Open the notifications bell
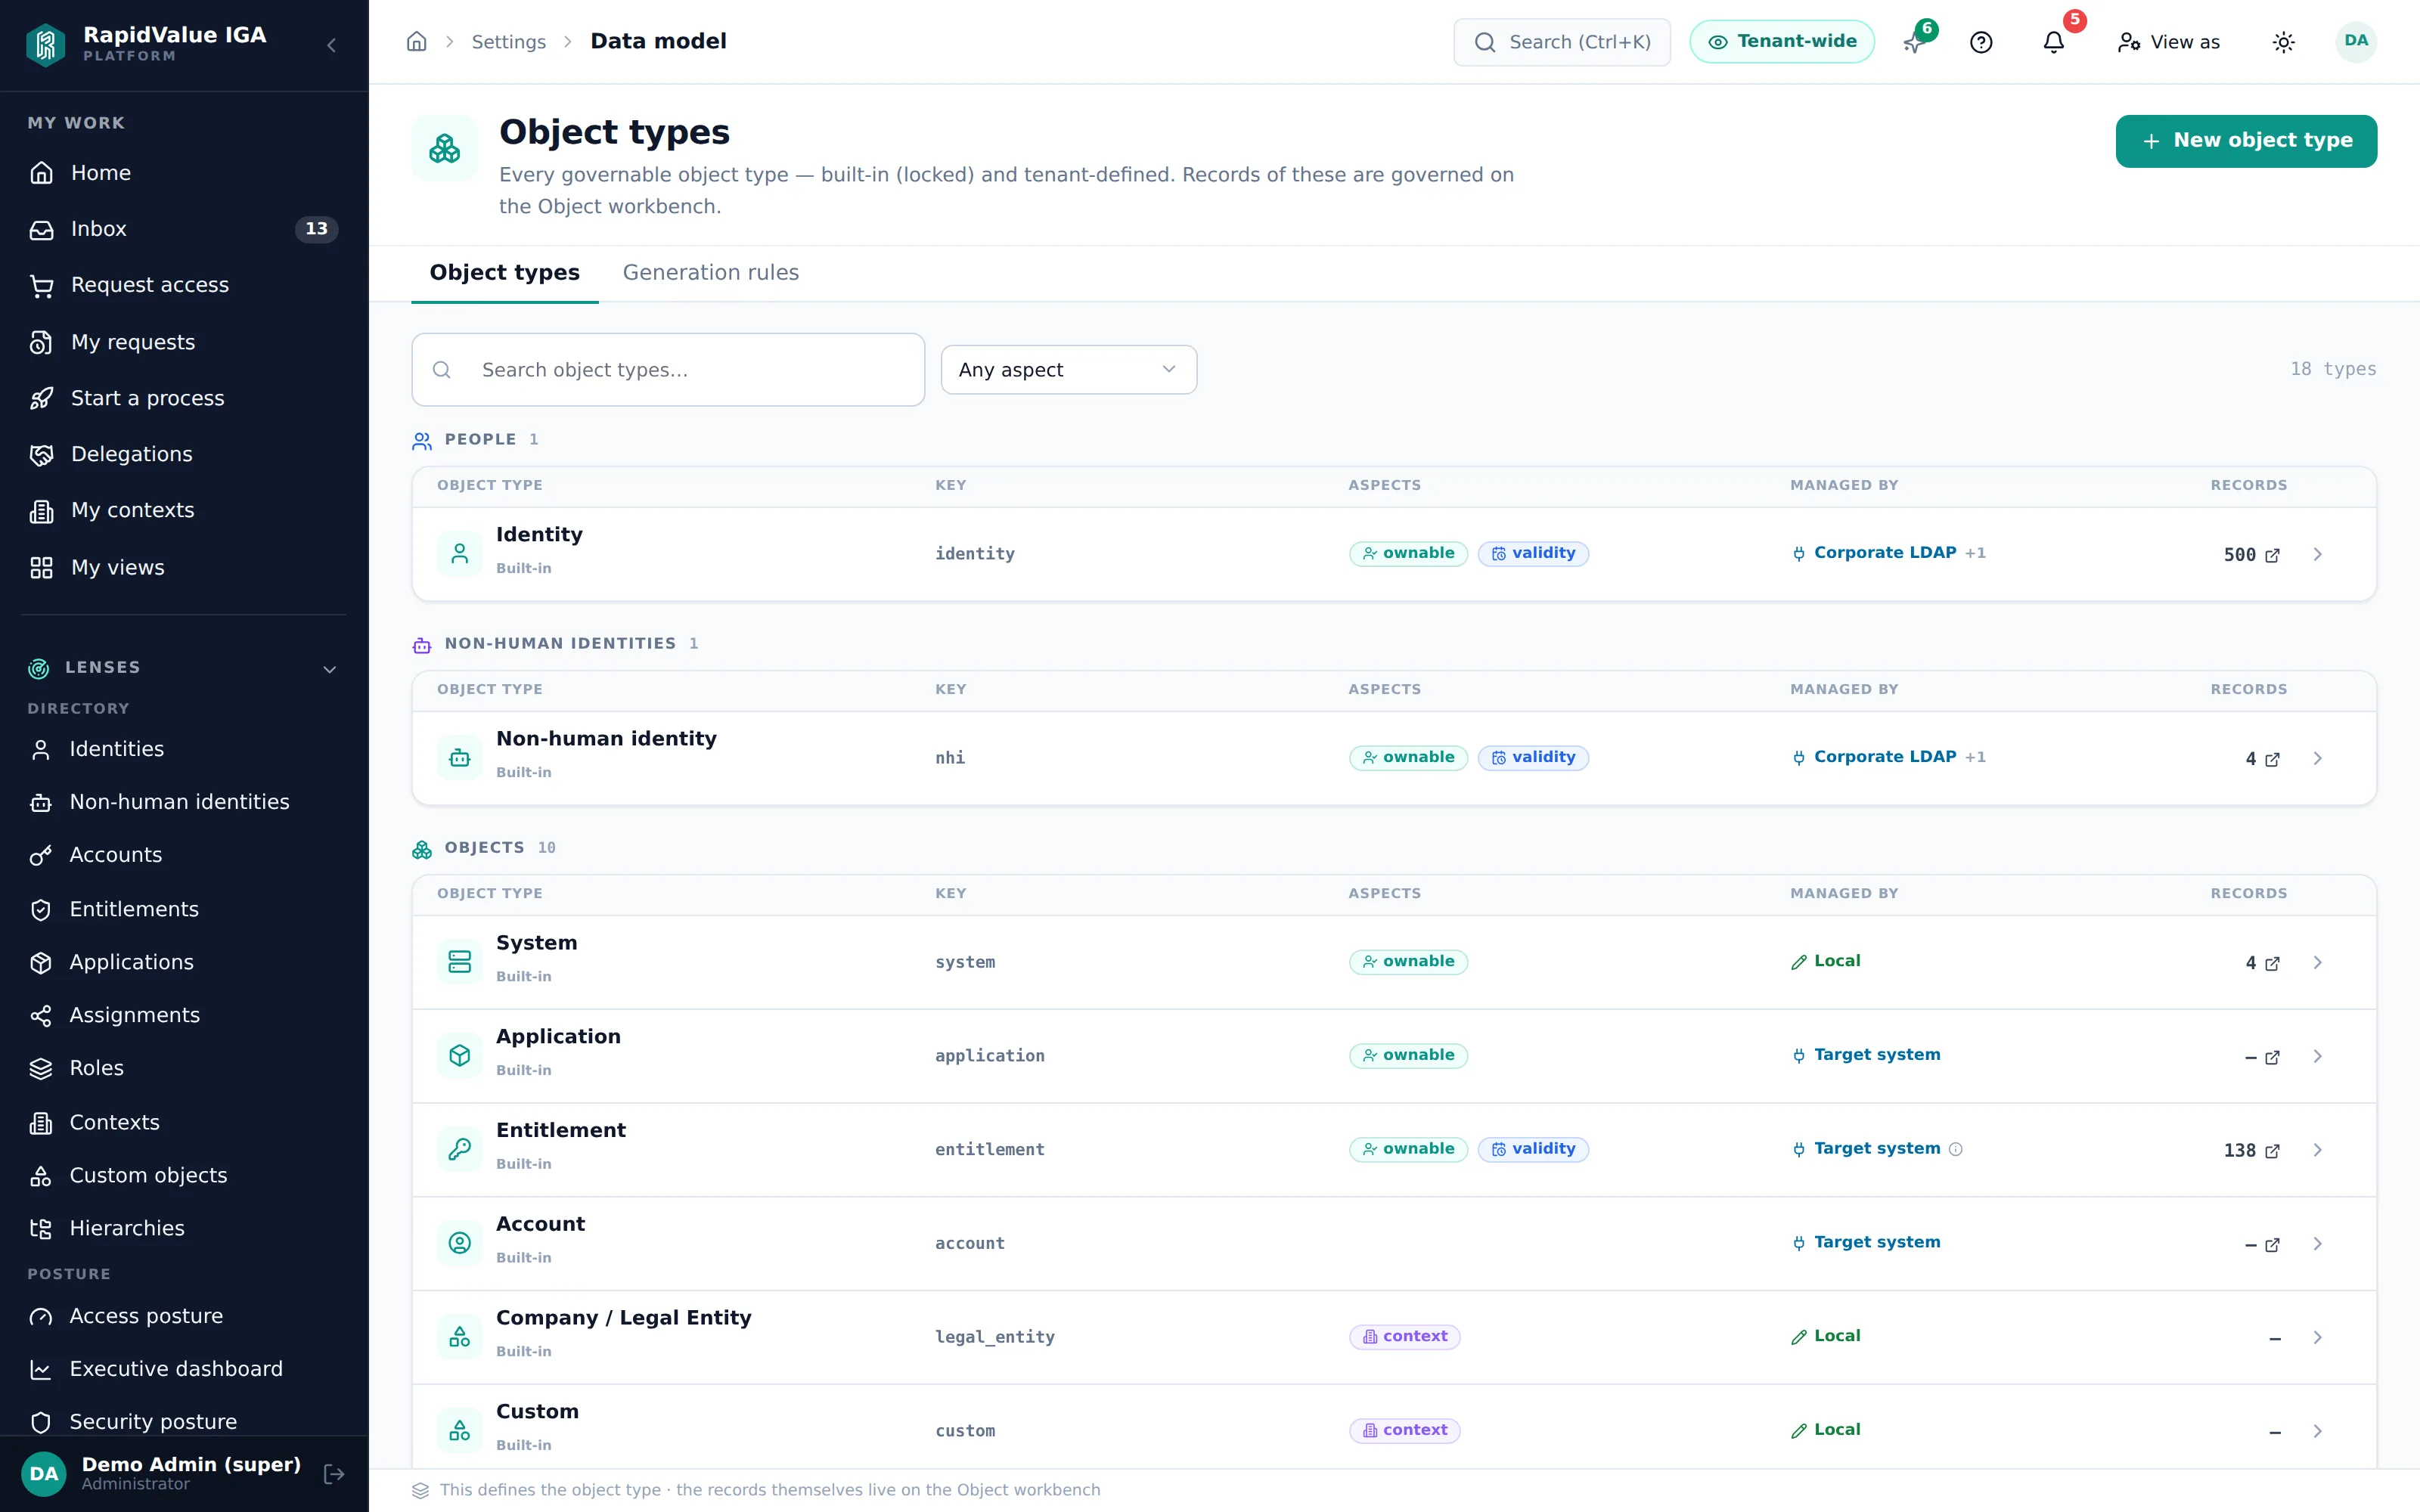The image size is (2420, 1512). coord(2054,42)
